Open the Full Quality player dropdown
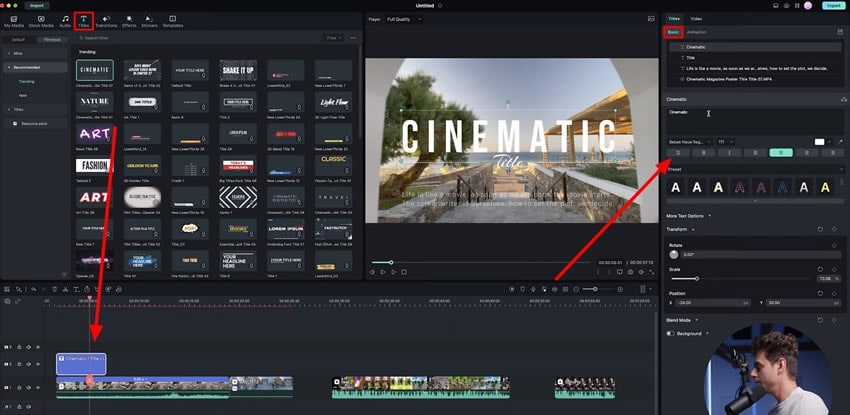The width and height of the screenshot is (850, 415). (404, 19)
